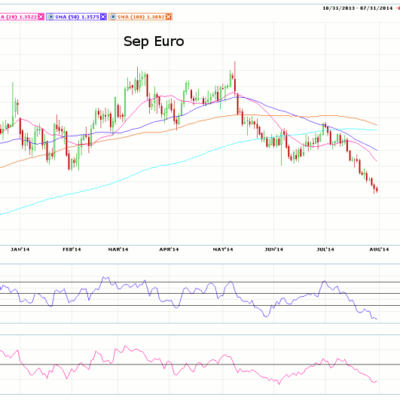Select the AUG'14 axis label
The width and height of the screenshot is (400, 400).
379,249
